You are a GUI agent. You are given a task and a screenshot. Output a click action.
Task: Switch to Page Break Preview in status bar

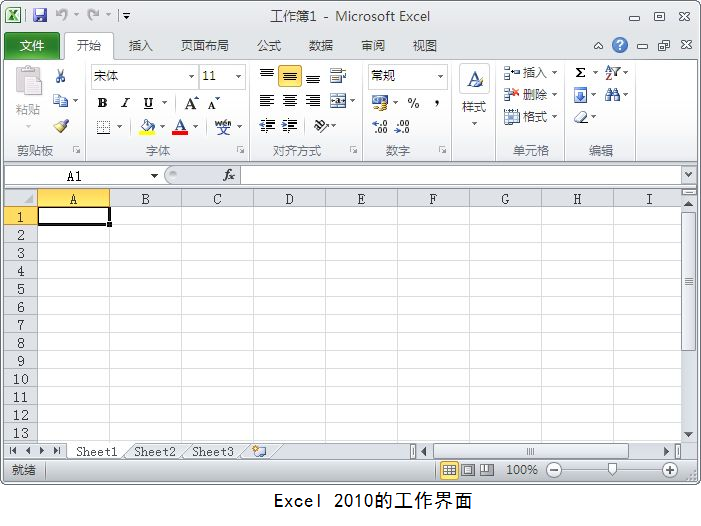point(487,470)
